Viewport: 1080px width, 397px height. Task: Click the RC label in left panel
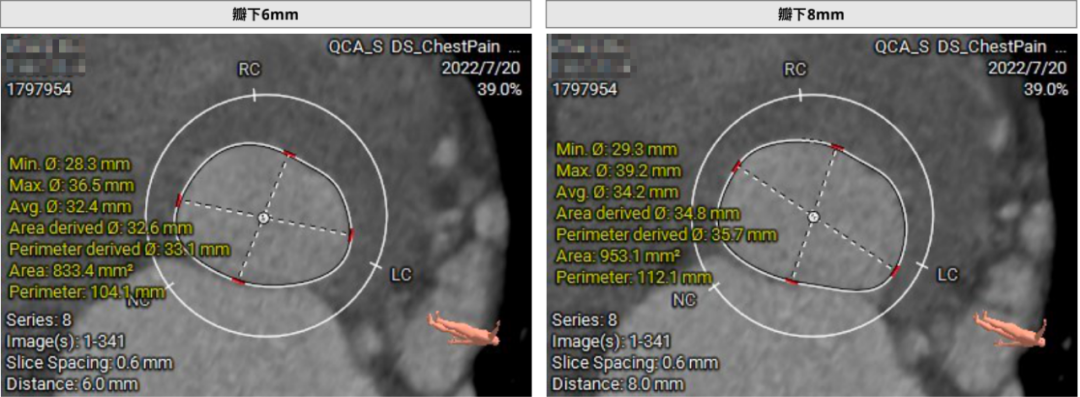click(249, 70)
